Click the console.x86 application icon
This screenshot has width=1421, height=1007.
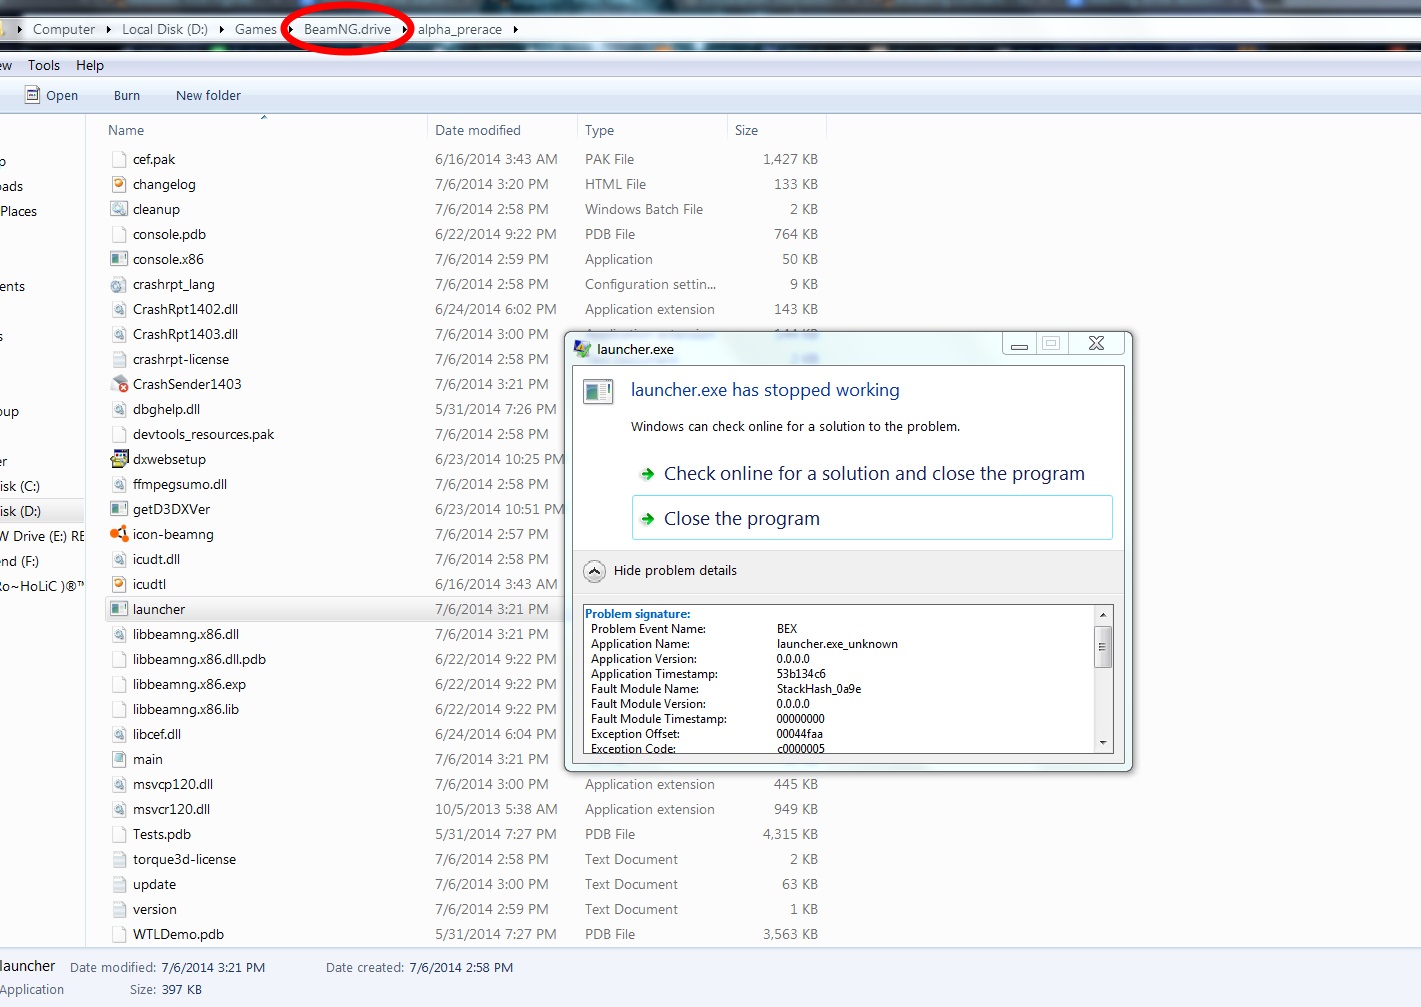pos(119,259)
